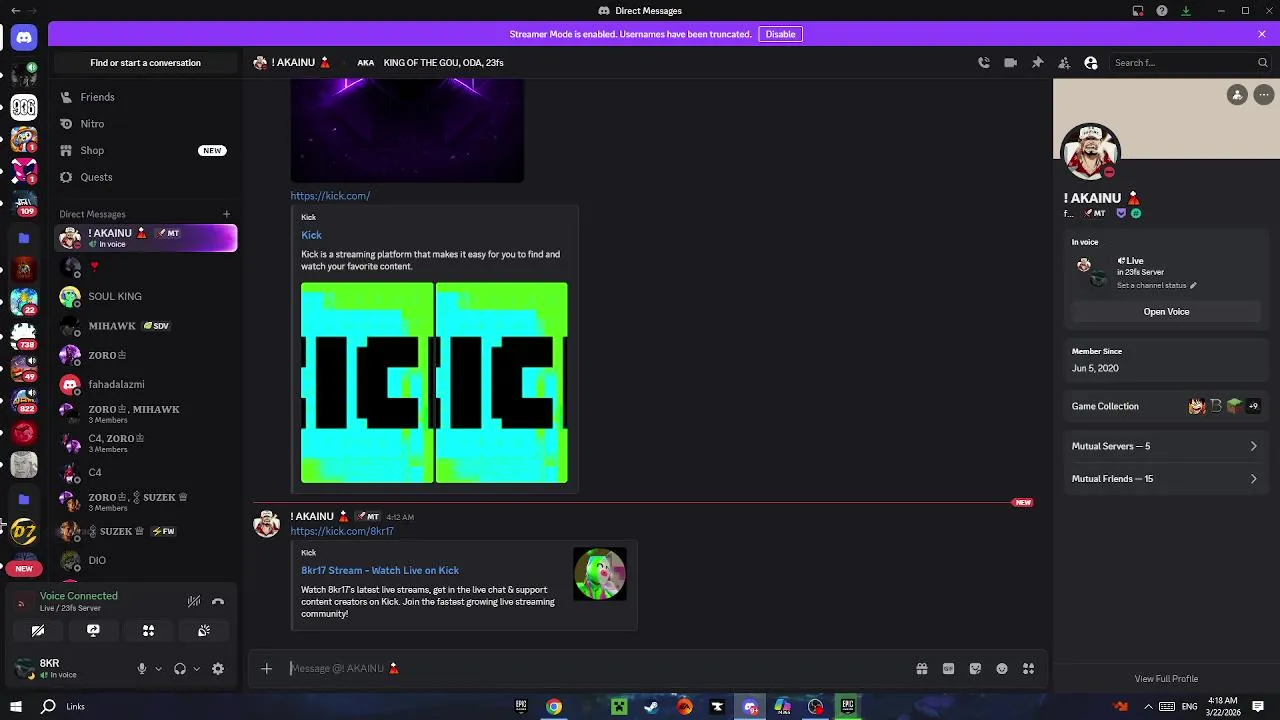The width and height of the screenshot is (1280, 720).
Task: Open the emoji picker
Action: click(x=1002, y=669)
